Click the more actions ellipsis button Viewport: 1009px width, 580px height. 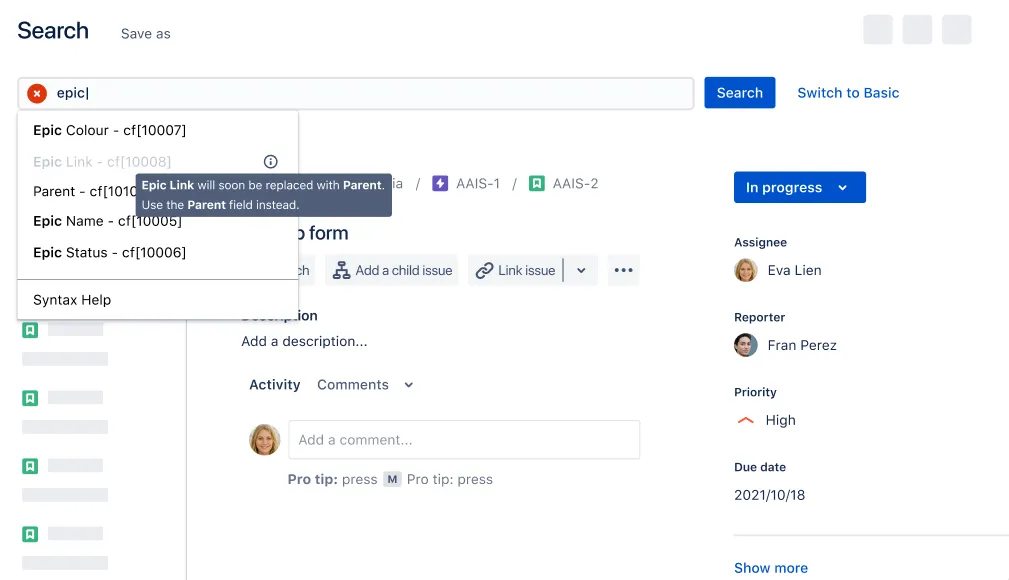click(x=624, y=270)
